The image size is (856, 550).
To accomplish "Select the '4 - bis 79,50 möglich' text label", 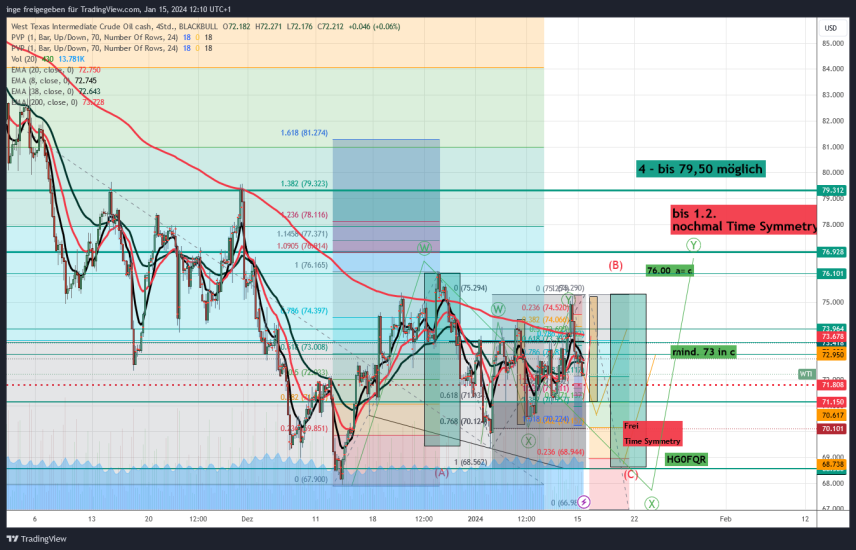I will click(x=700, y=169).
